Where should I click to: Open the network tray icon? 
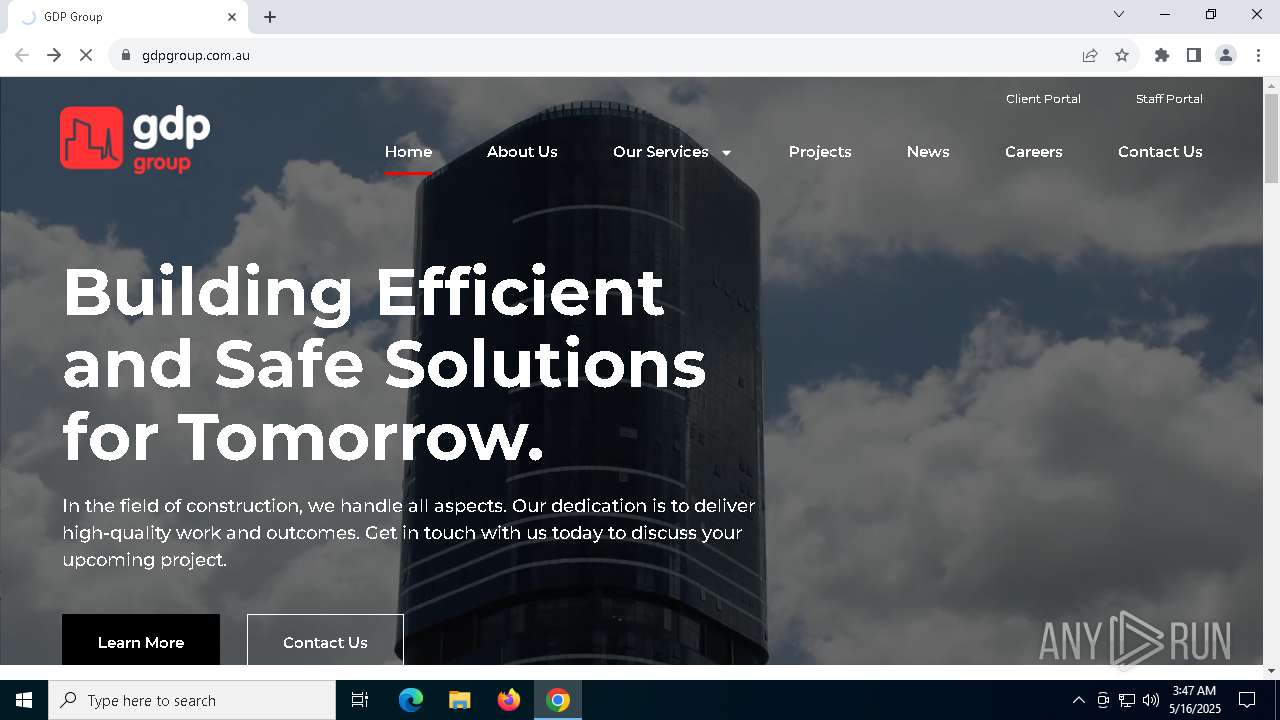tap(1127, 700)
